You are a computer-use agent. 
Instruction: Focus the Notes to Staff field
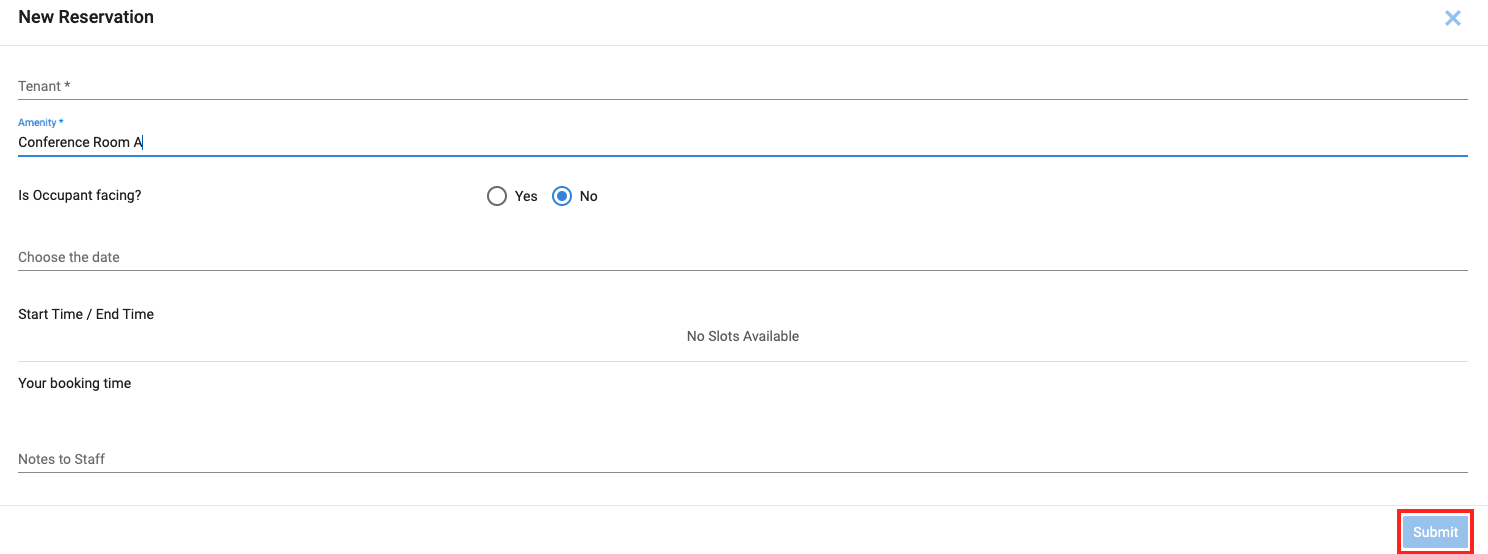click(x=742, y=459)
